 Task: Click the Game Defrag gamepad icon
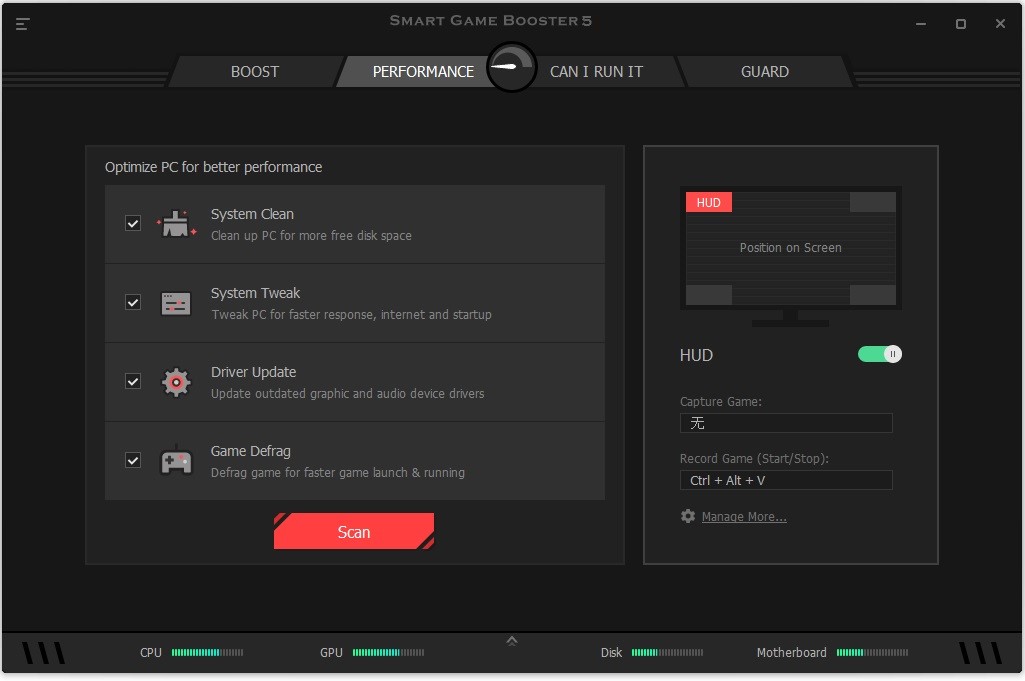(x=176, y=460)
